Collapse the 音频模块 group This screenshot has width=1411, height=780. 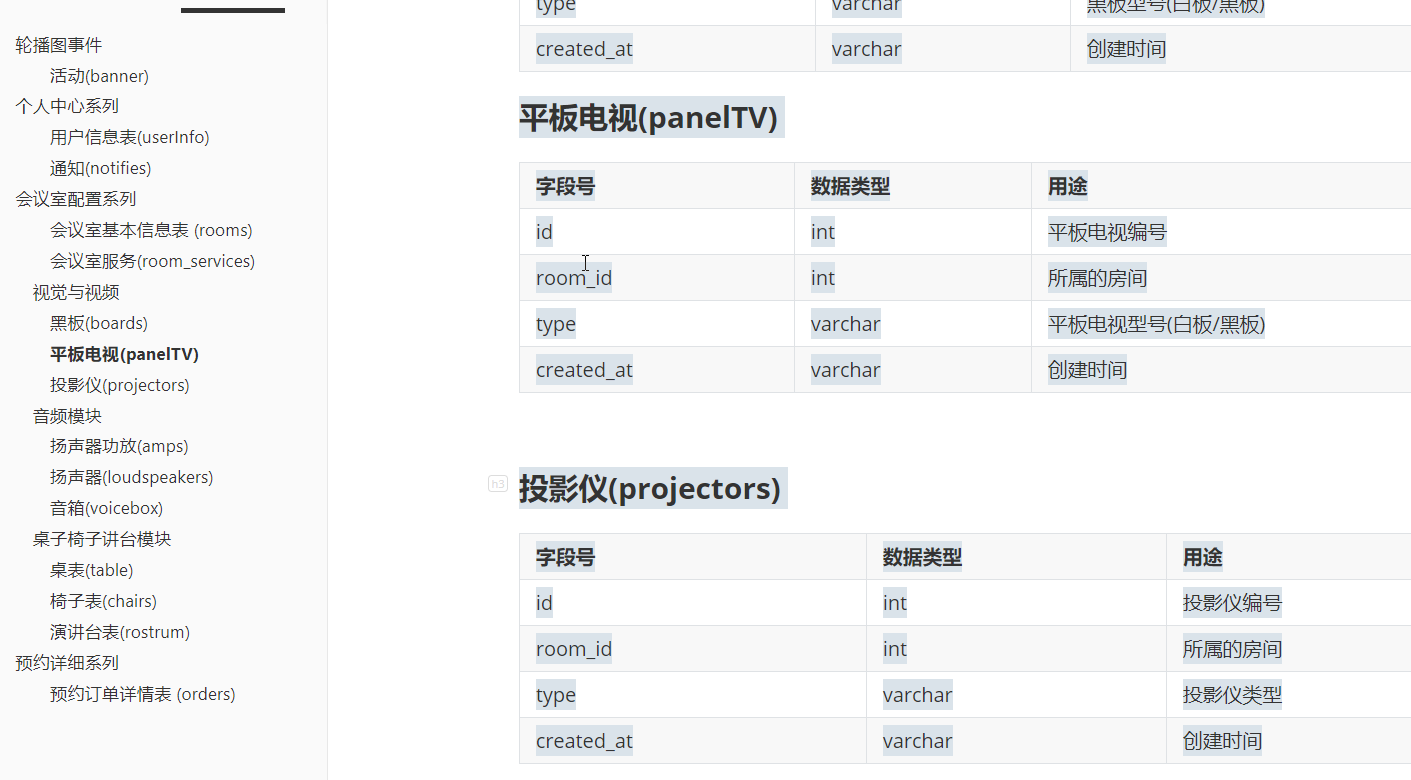tap(67, 415)
